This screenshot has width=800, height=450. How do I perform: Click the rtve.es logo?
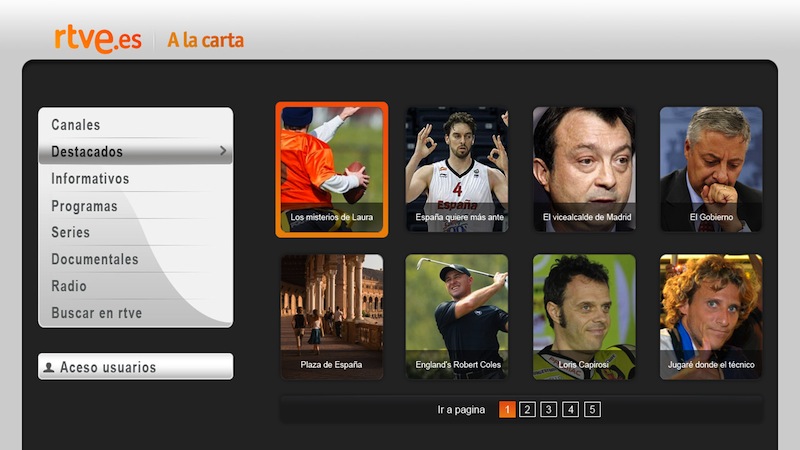coord(98,39)
